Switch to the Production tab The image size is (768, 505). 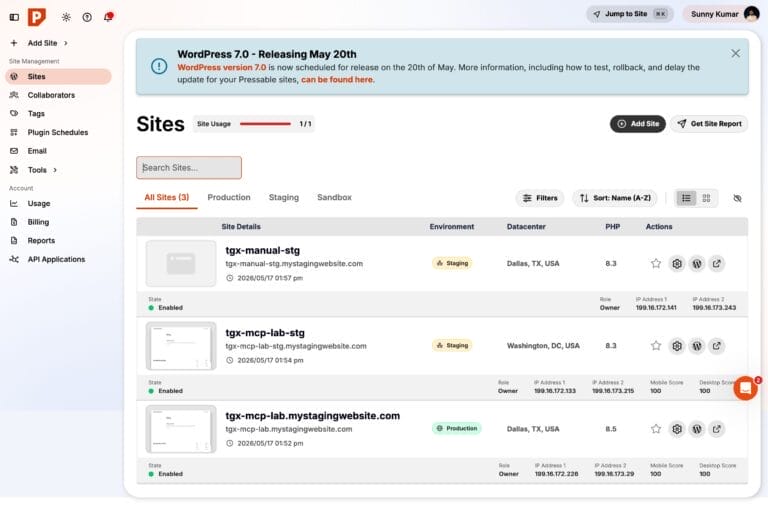(229, 197)
